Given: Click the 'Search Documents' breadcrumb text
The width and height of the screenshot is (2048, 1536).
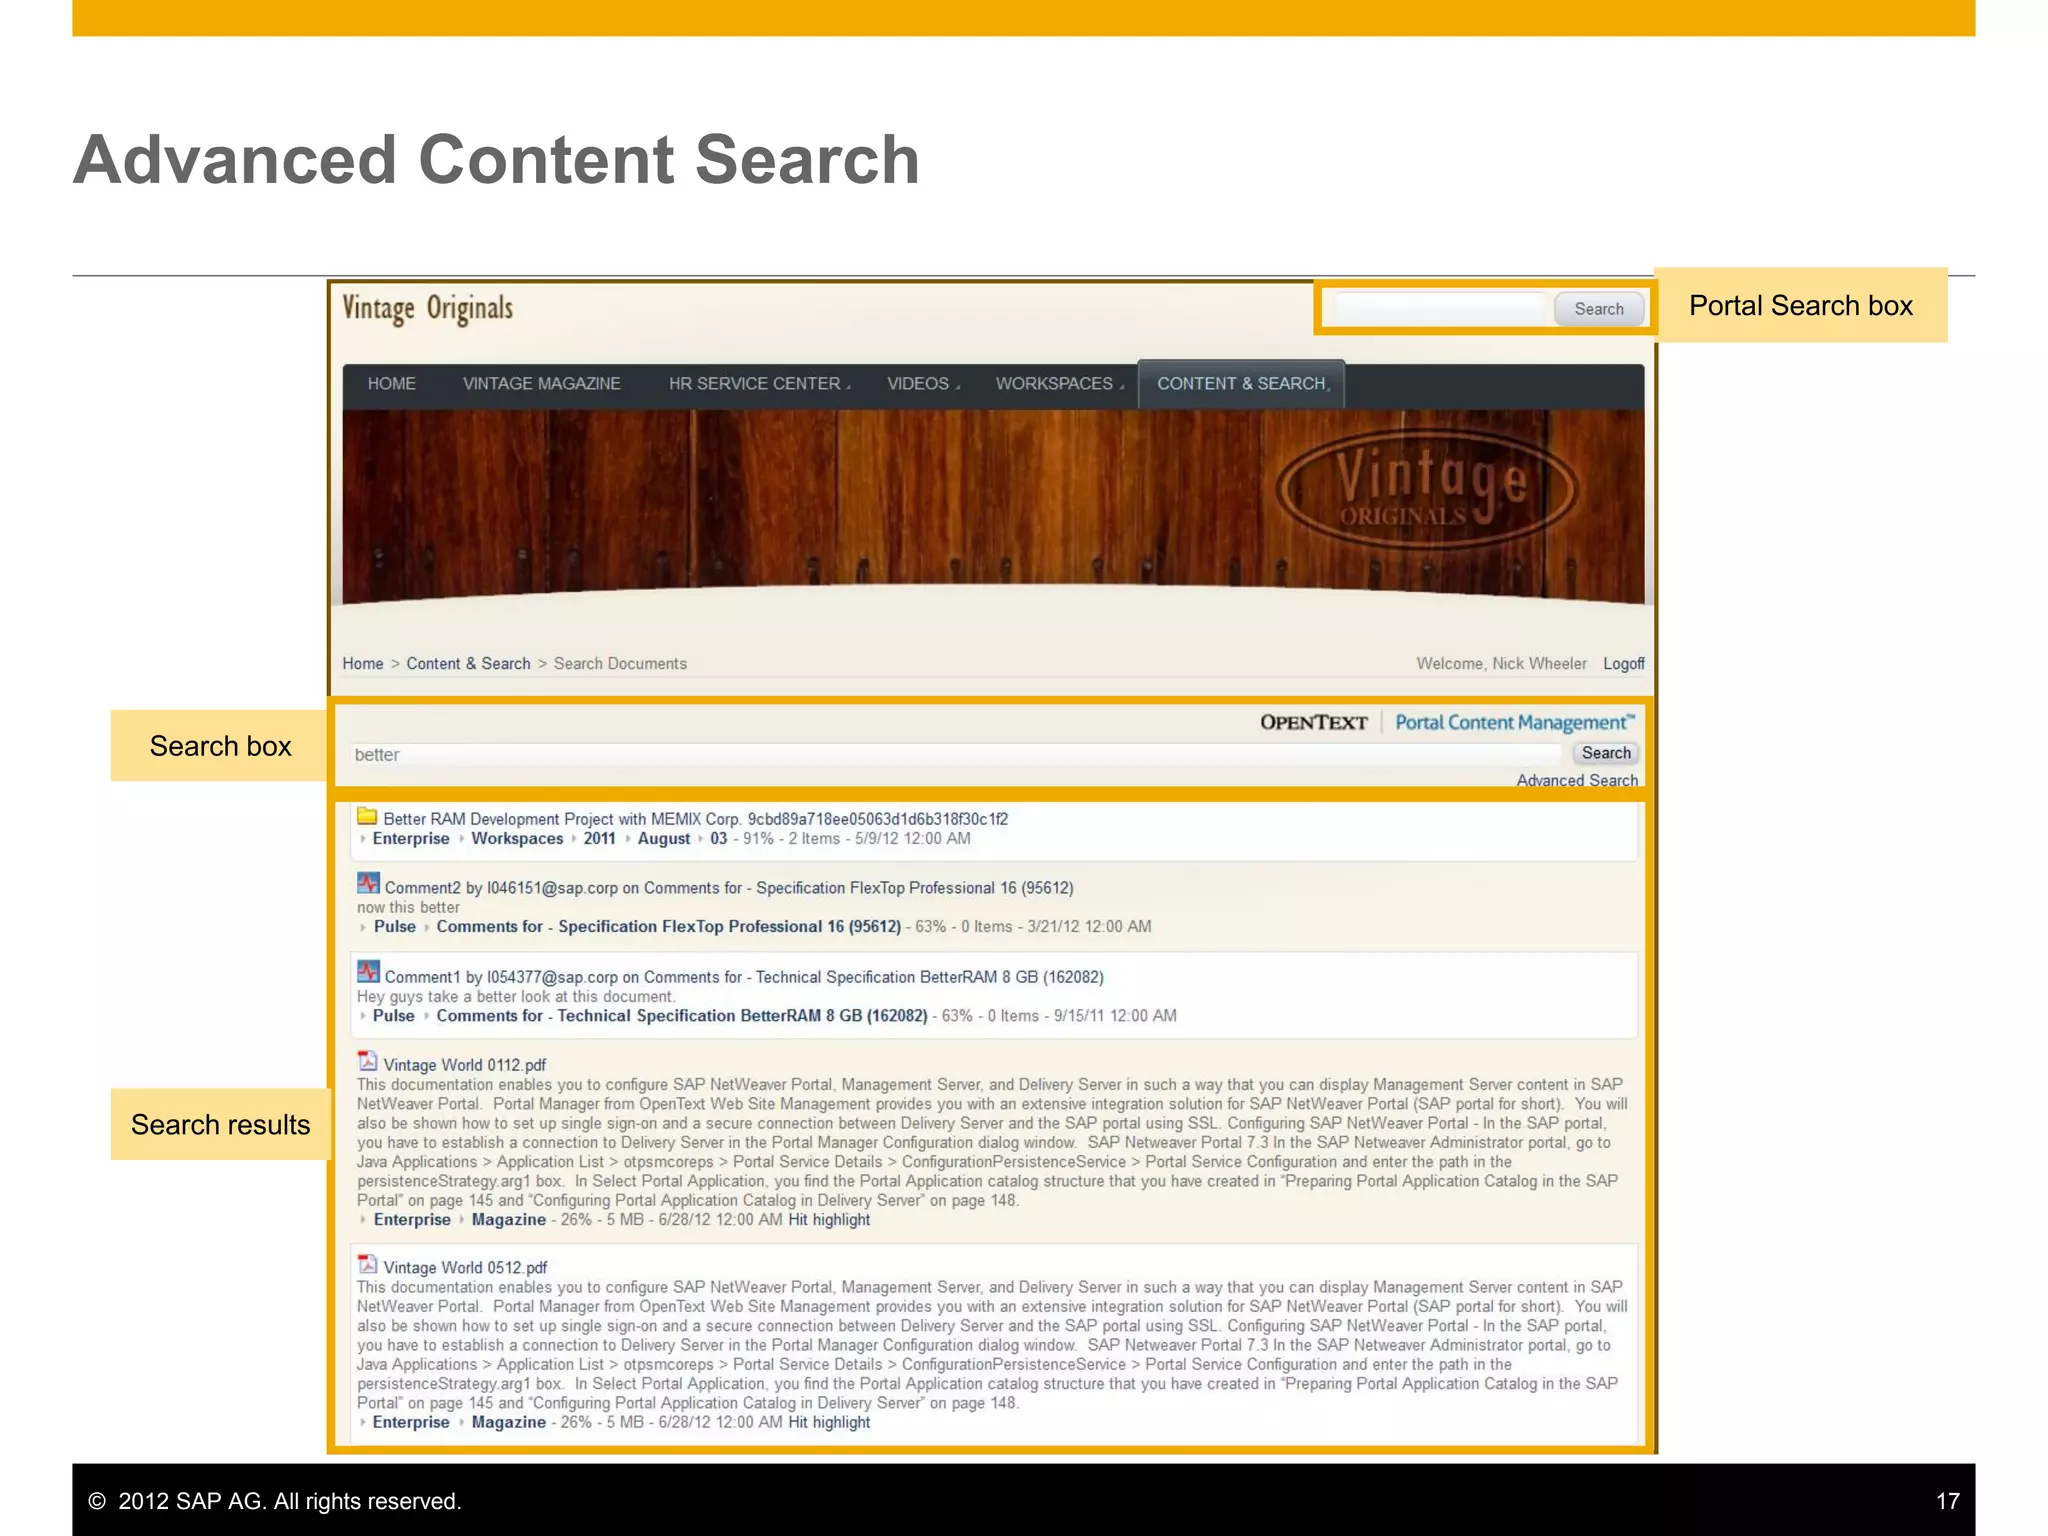Looking at the screenshot, I should pyautogui.click(x=620, y=664).
